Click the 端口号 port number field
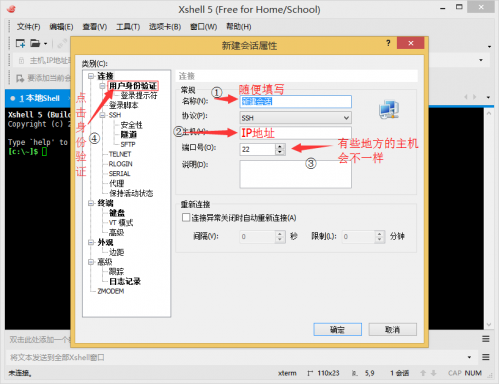Viewport: 499px width, 384px height. coord(258,149)
